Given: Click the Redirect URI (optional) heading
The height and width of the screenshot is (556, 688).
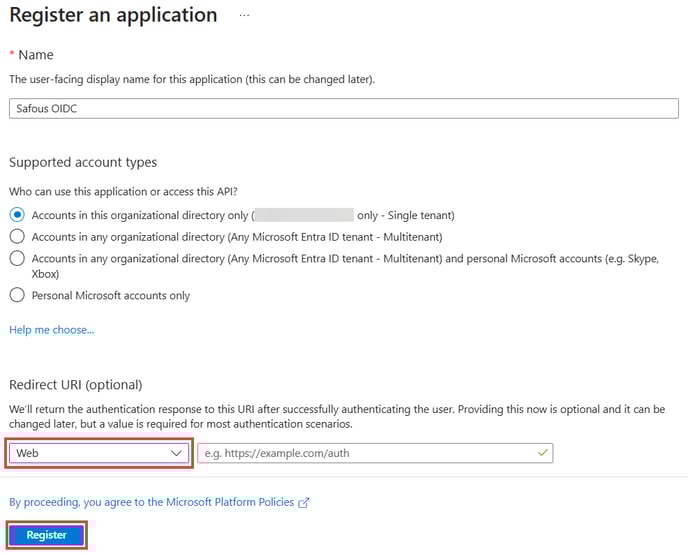Looking at the screenshot, I should [76, 385].
